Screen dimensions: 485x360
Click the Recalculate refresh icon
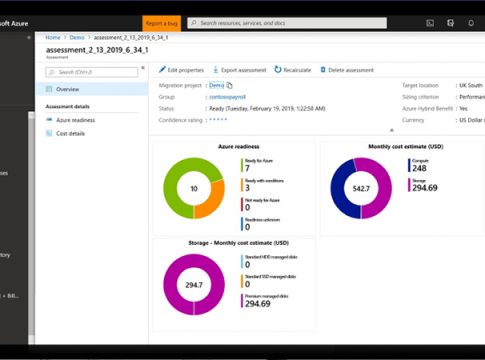click(278, 69)
